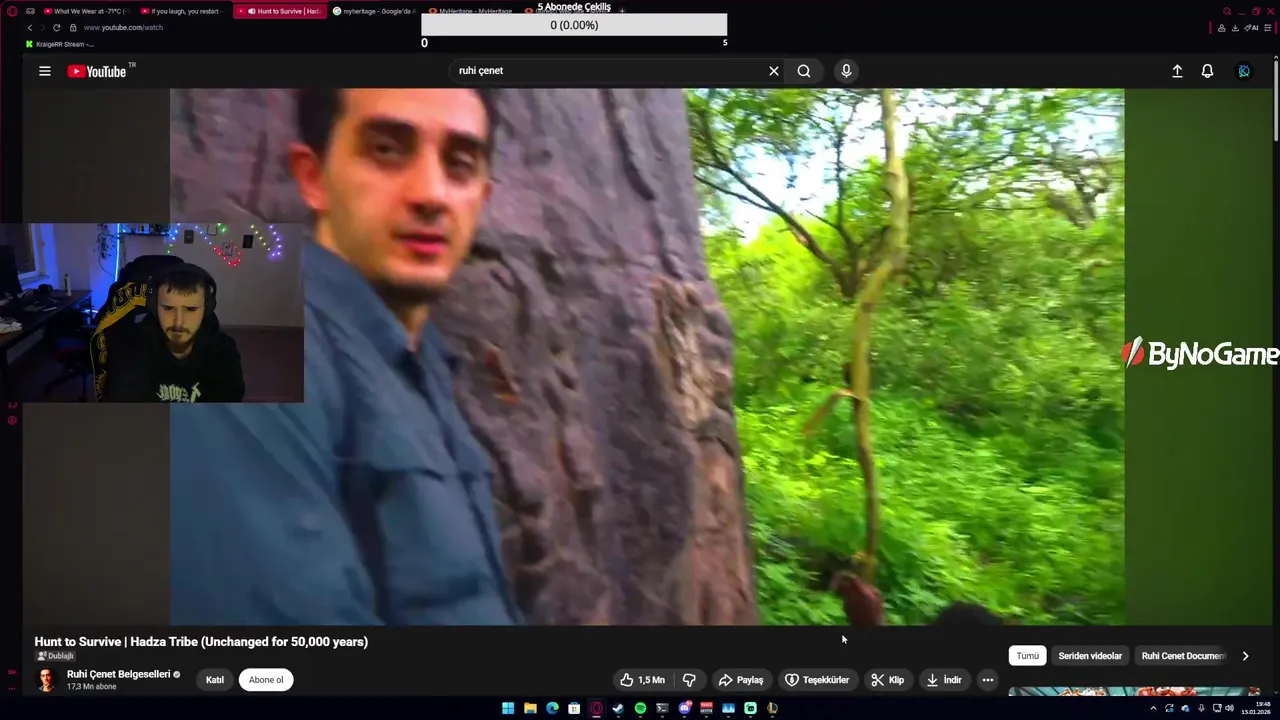Subscribe with the Abone ol button
1280x720 pixels.
coord(266,680)
